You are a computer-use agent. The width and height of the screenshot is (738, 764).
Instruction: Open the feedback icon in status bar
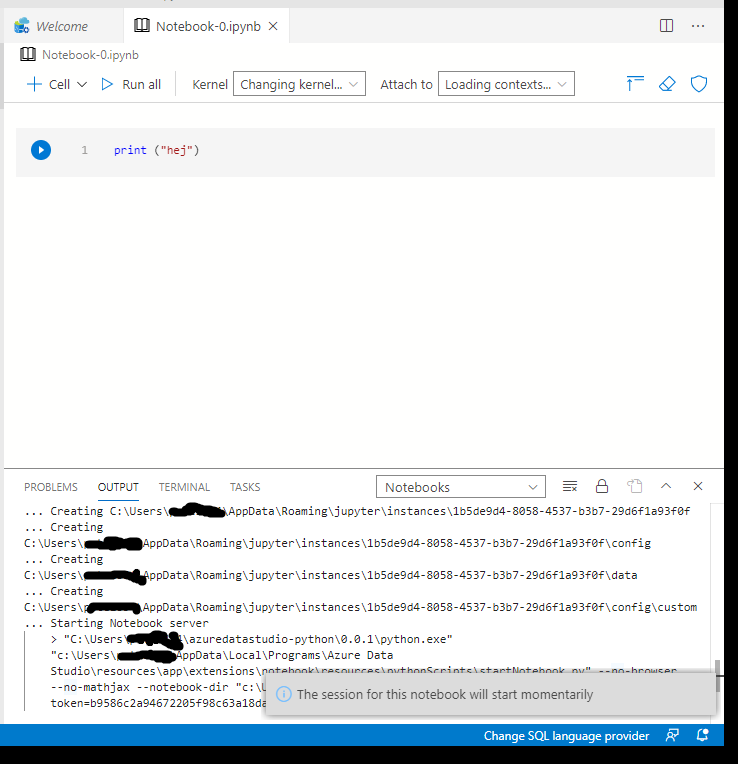[x=672, y=735]
